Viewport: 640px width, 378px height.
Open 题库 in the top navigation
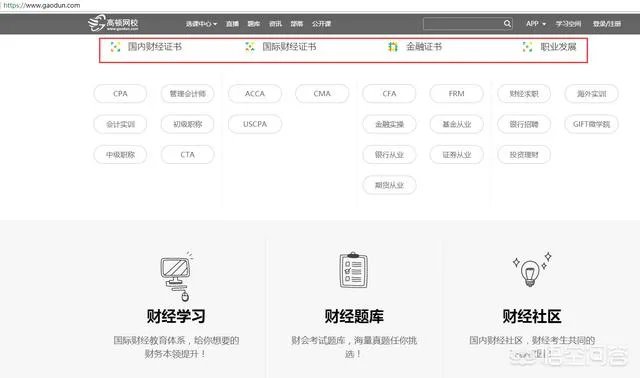pyautogui.click(x=253, y=24)
